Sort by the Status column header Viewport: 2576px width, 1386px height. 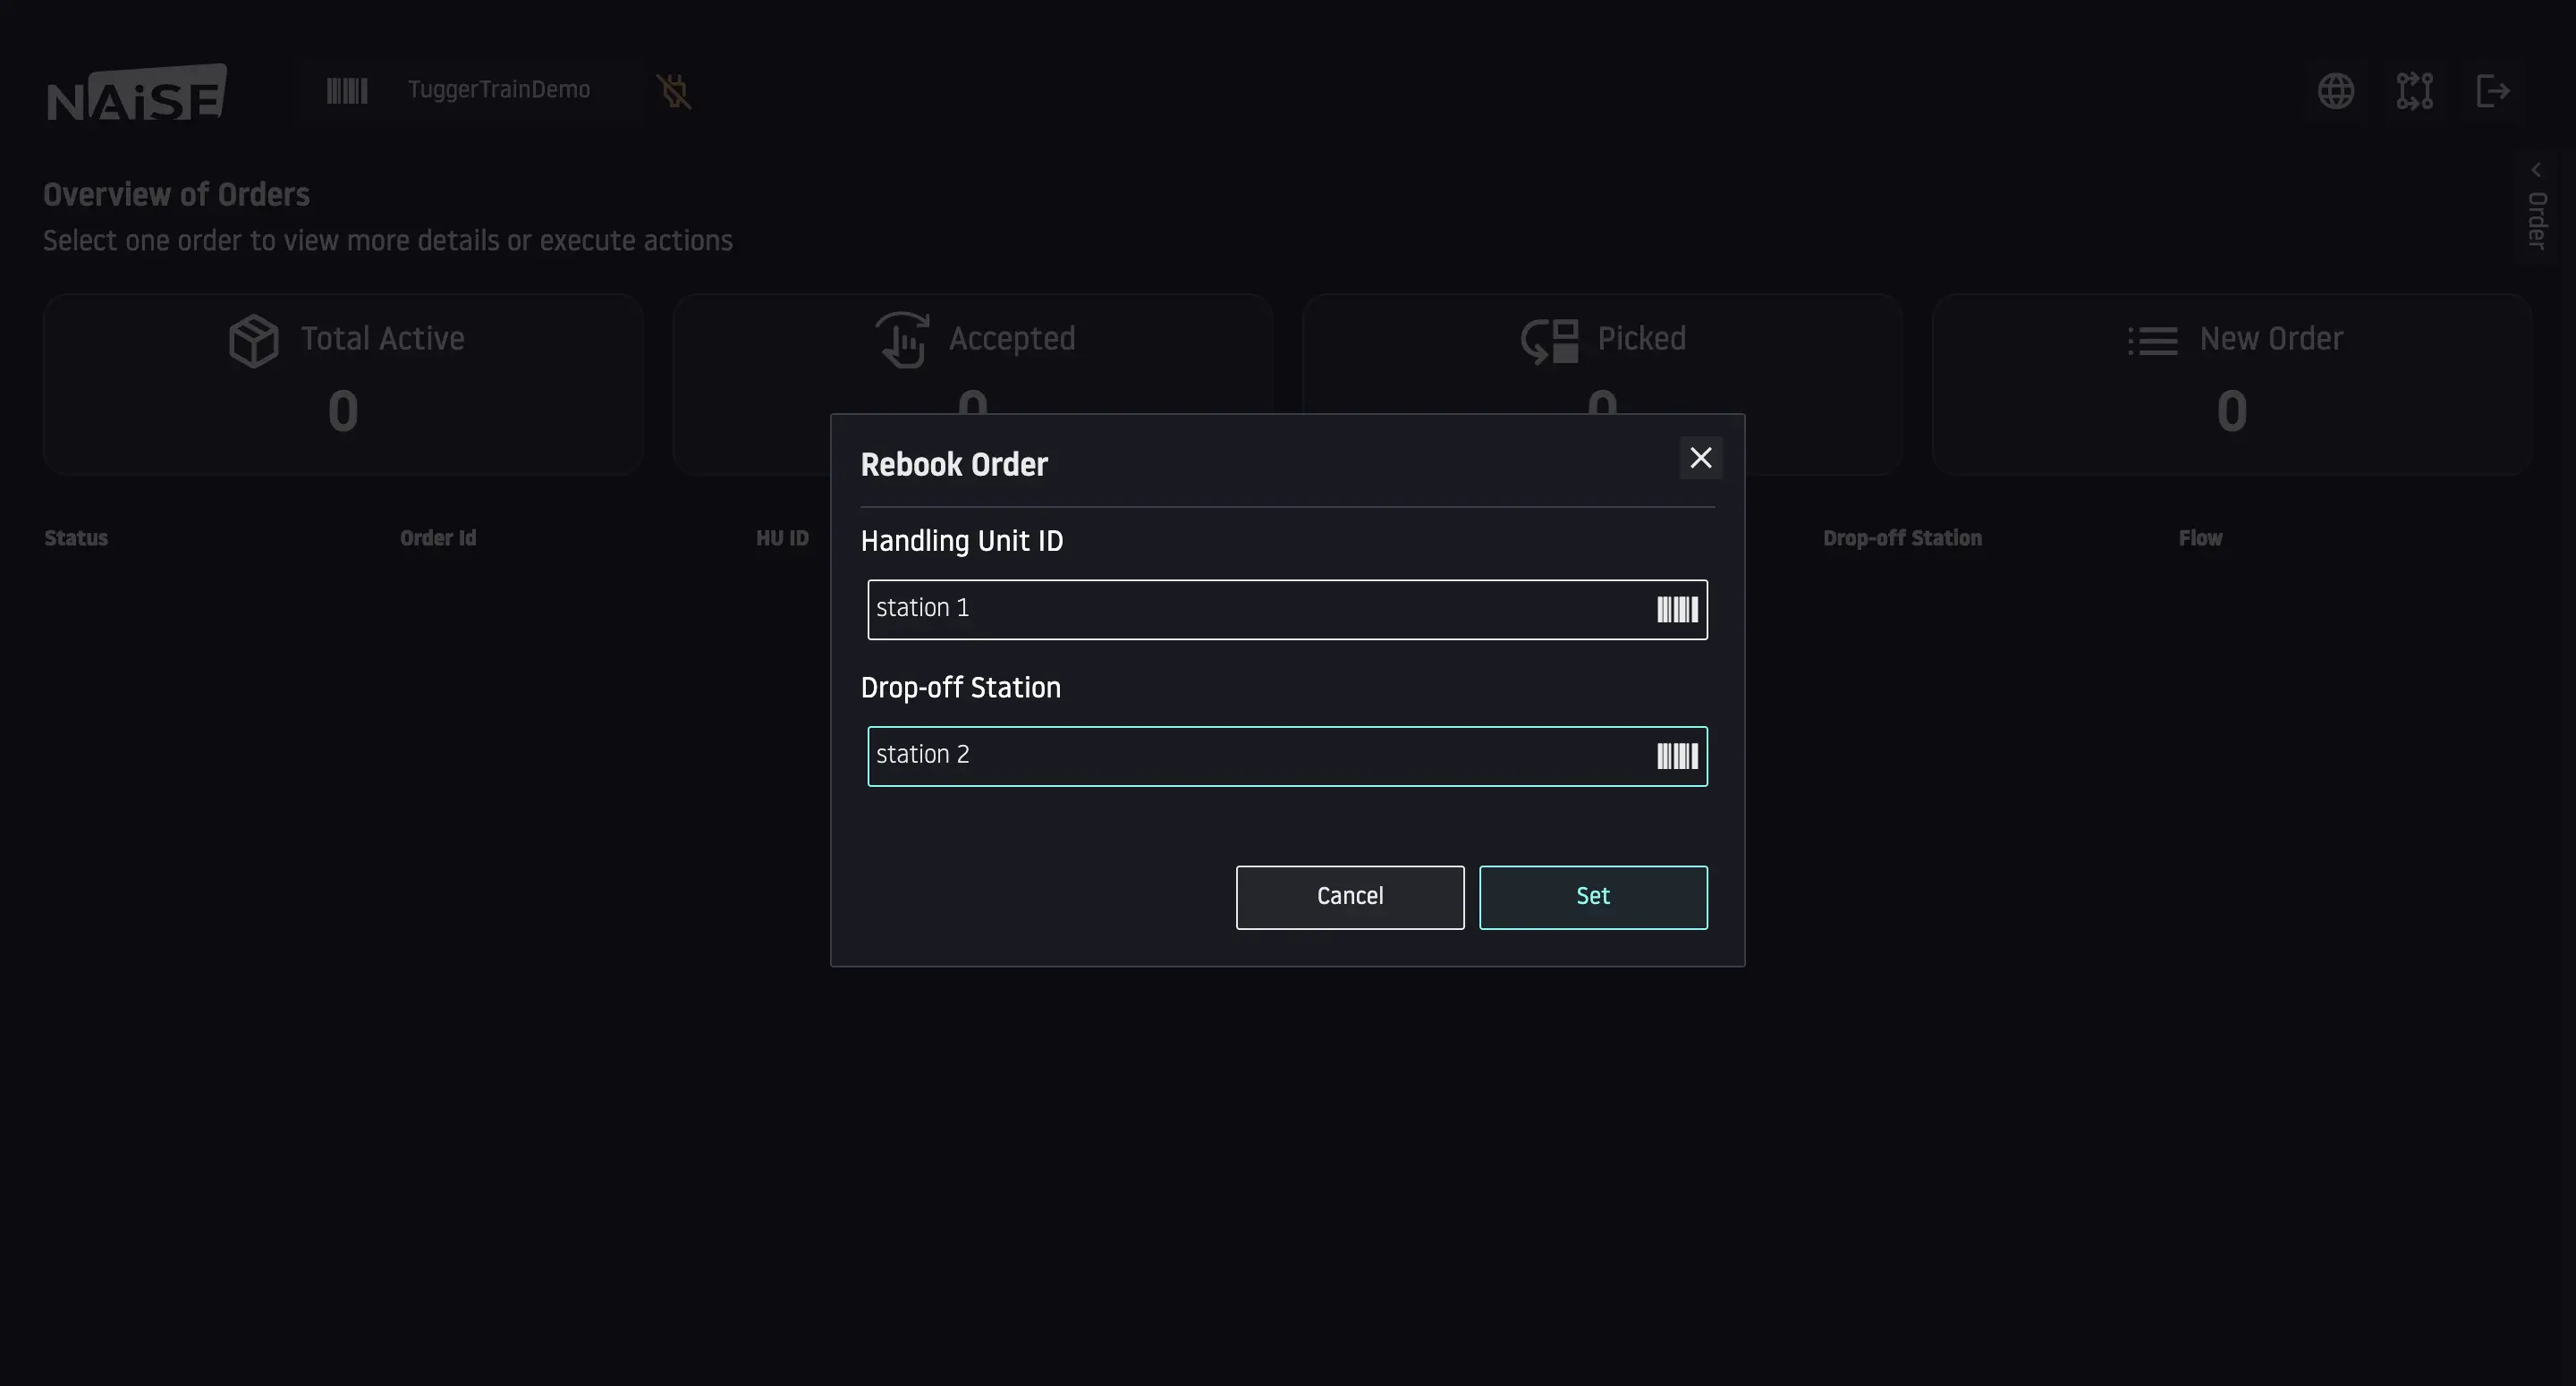coord(76,538)
